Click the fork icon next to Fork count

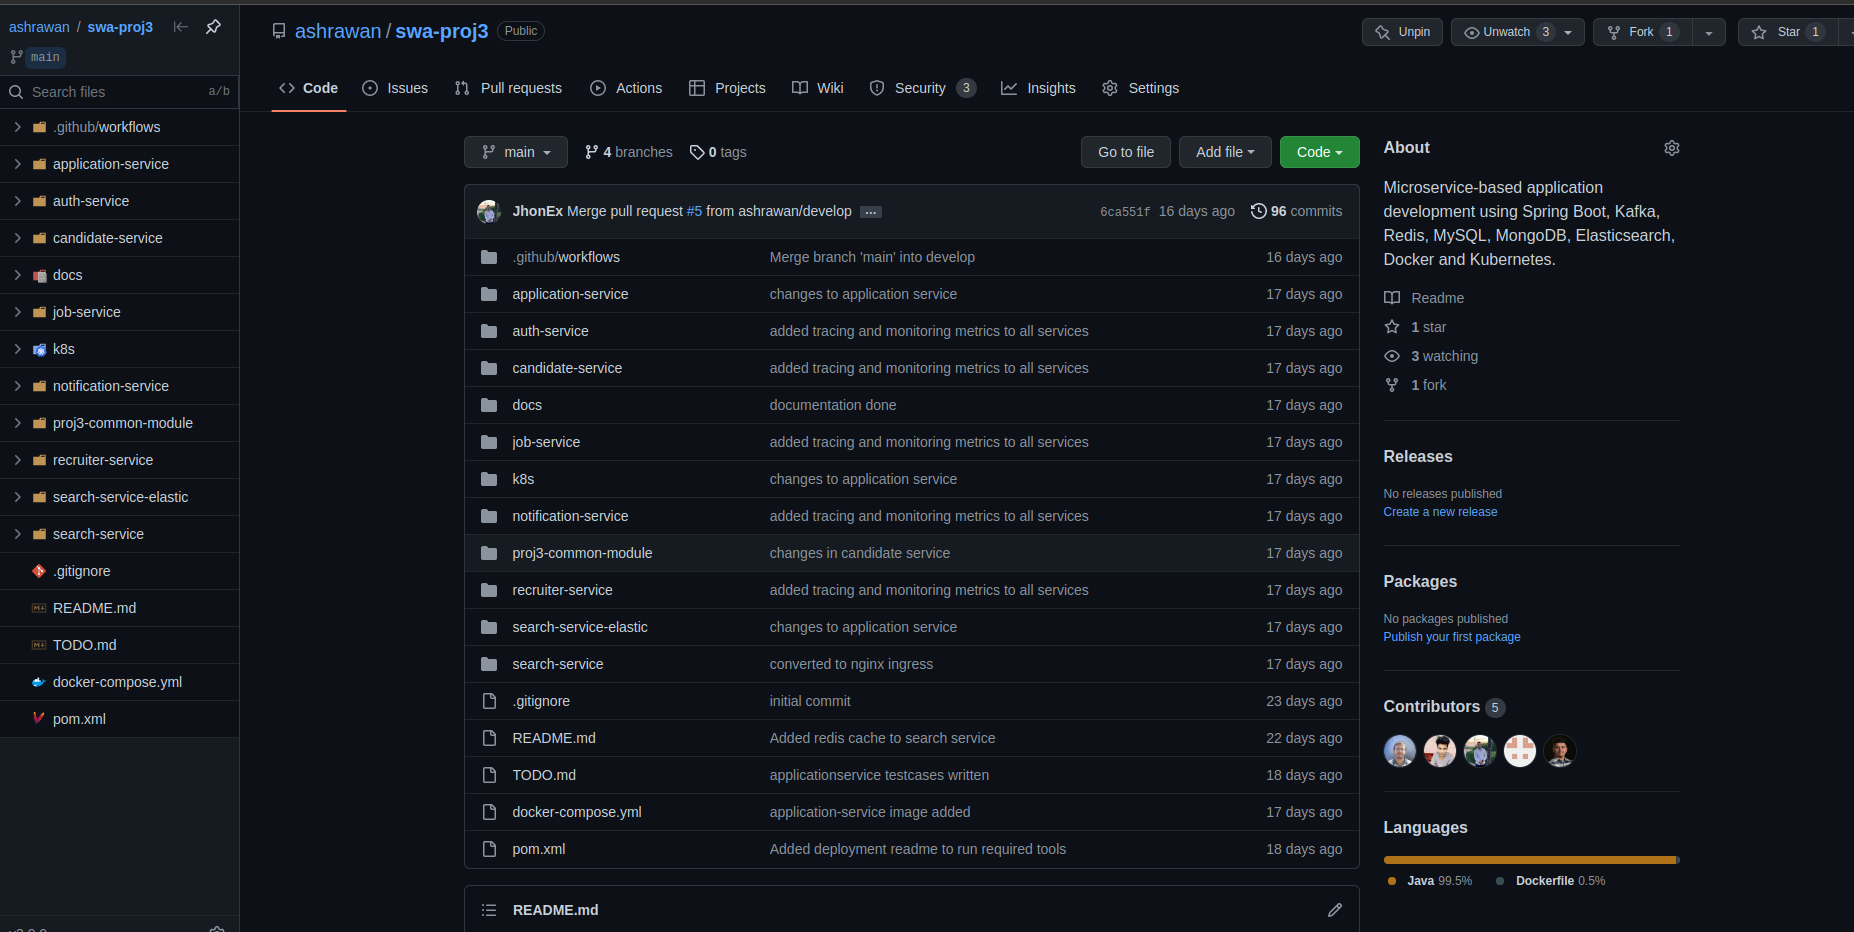[x=1613, y=31]
